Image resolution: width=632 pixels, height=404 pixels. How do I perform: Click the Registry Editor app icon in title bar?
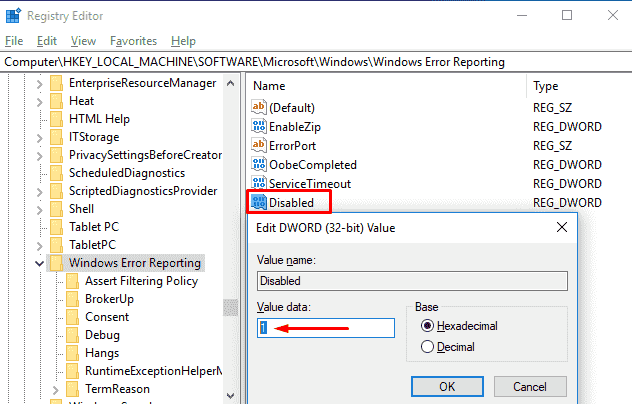pyautogui.click(x=13, y=16)
